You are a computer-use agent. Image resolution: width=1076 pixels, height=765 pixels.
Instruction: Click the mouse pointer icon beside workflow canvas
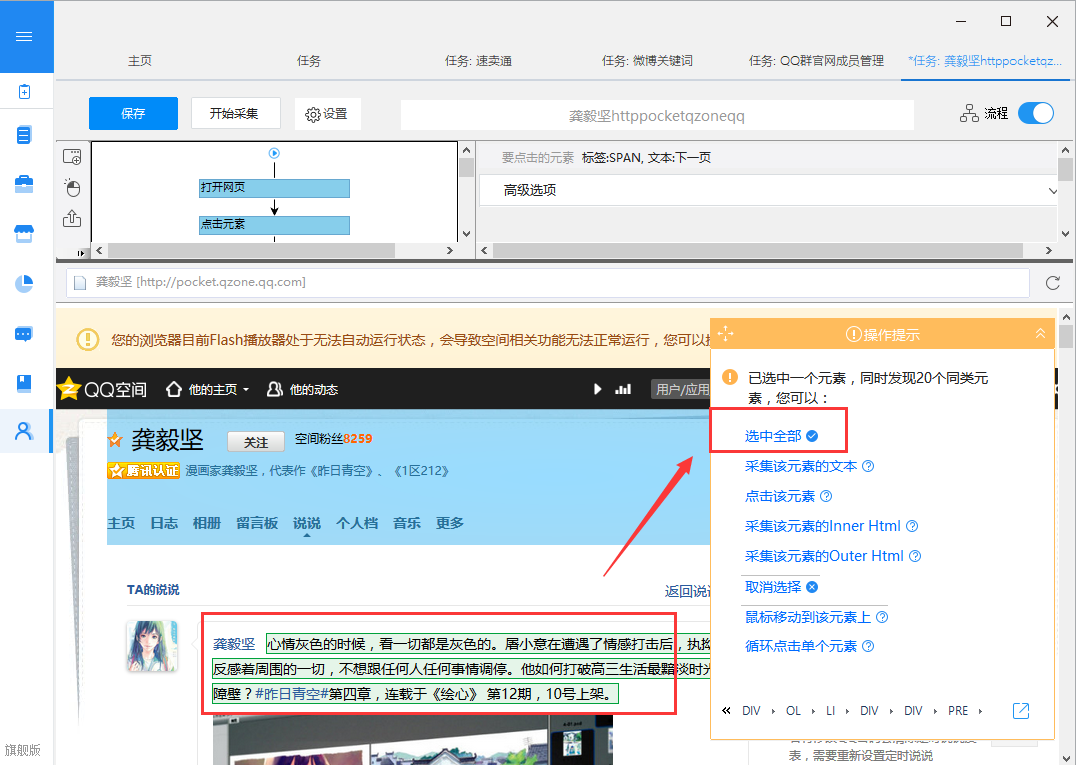(72, 187)
